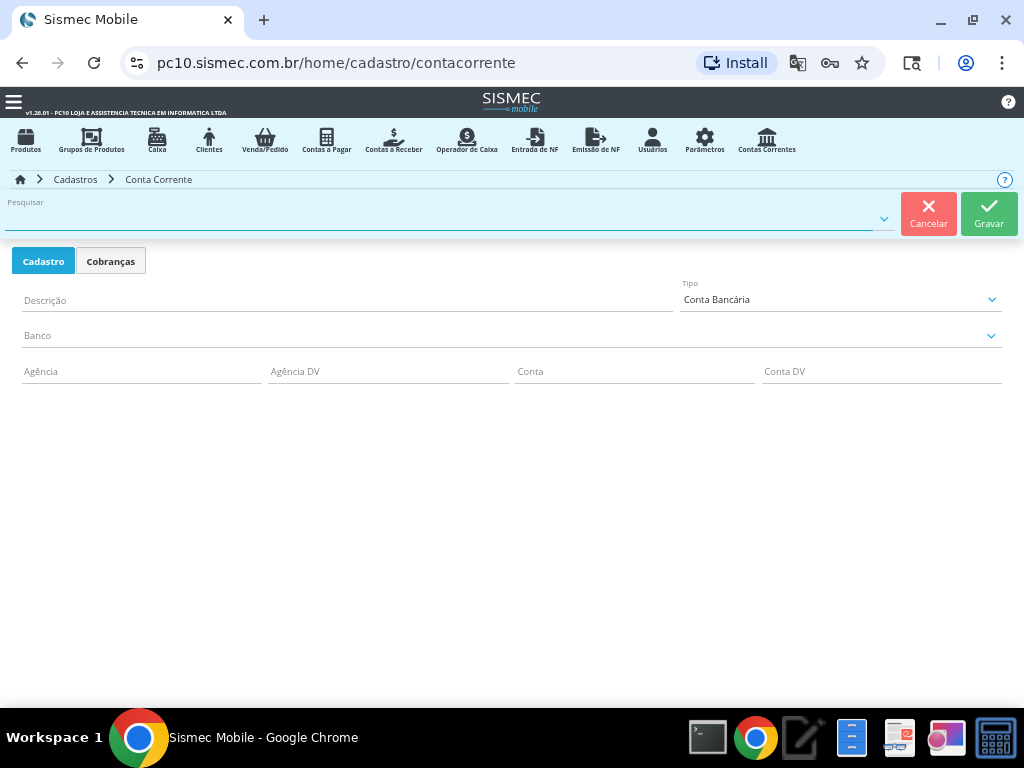Click the red Cancelar button

(x=928, y=214)
